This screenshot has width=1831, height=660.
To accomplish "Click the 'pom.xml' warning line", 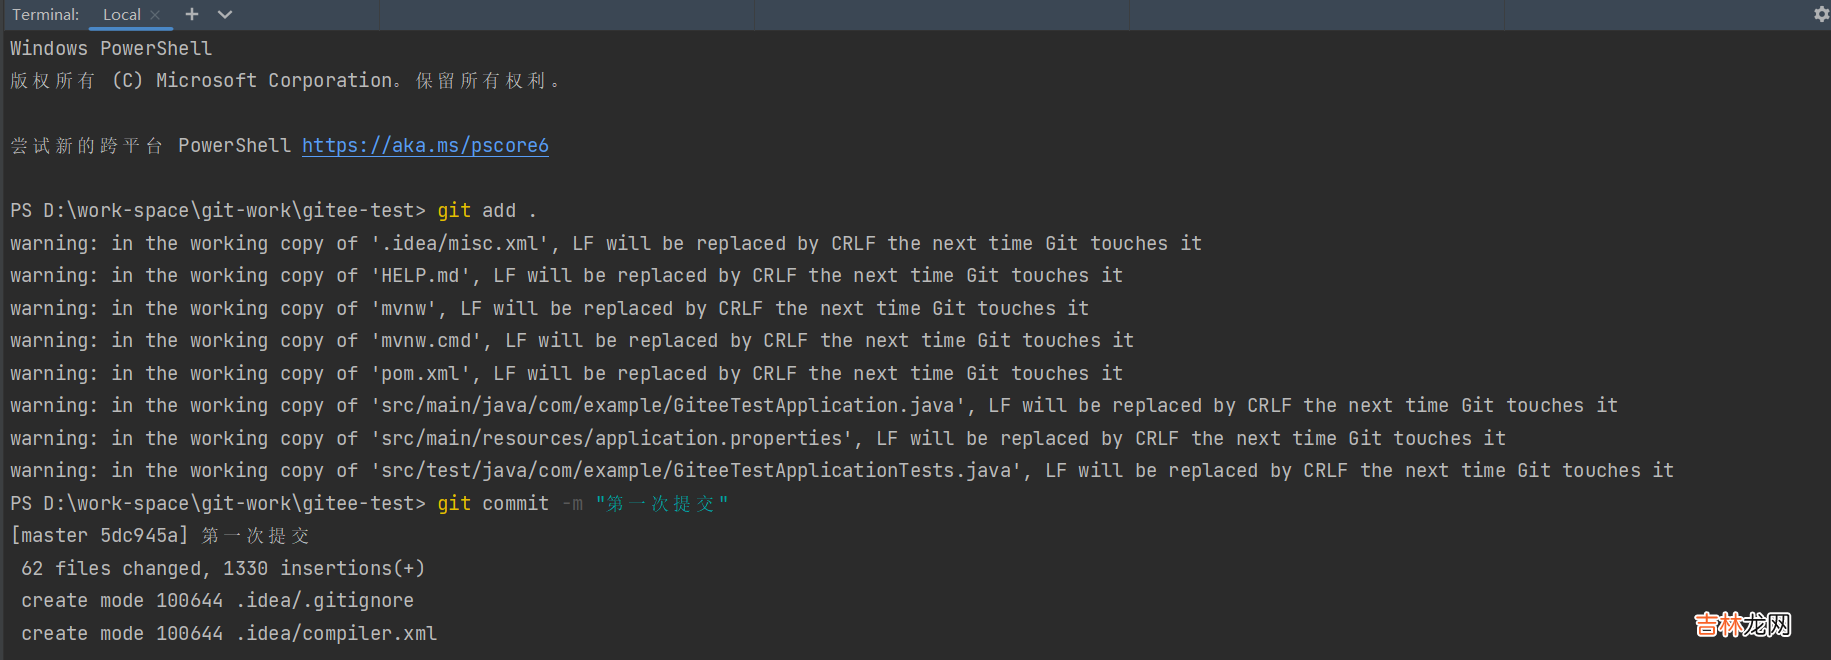I will tap(566, 374).
